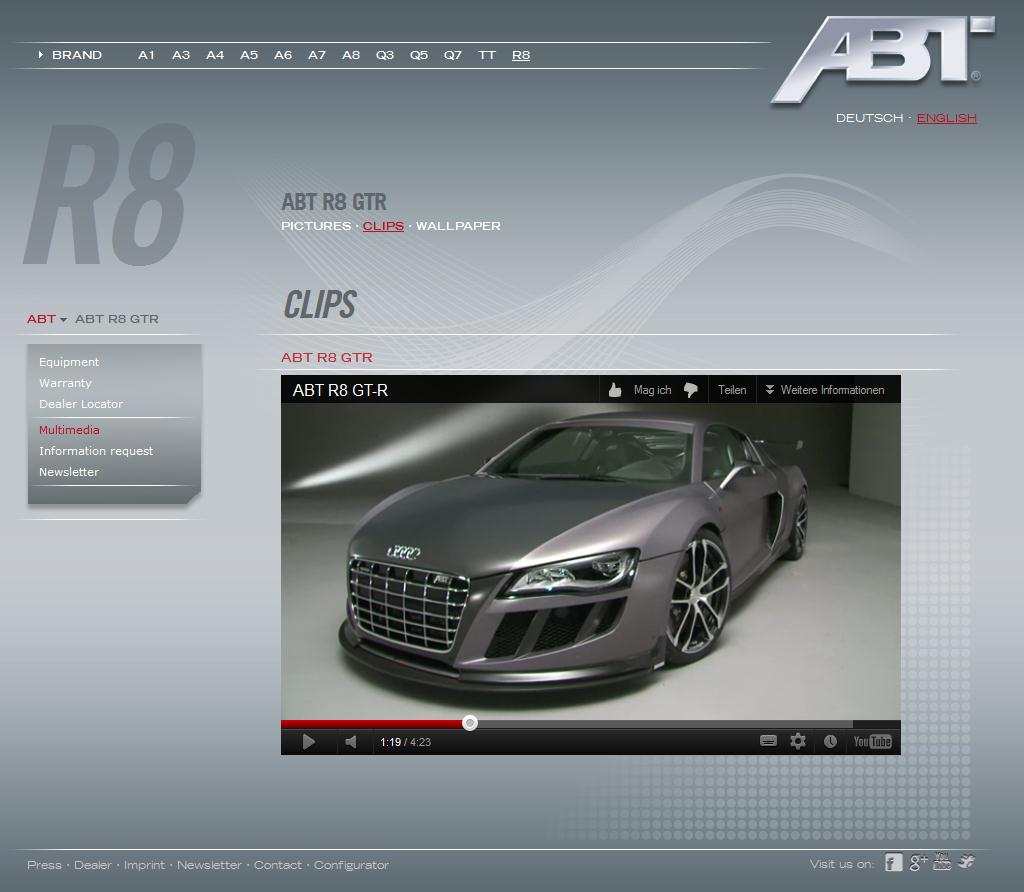Mute the video with the speaker icon
The height and width of the screenshot is (892, 1024).
pos(351,742)
